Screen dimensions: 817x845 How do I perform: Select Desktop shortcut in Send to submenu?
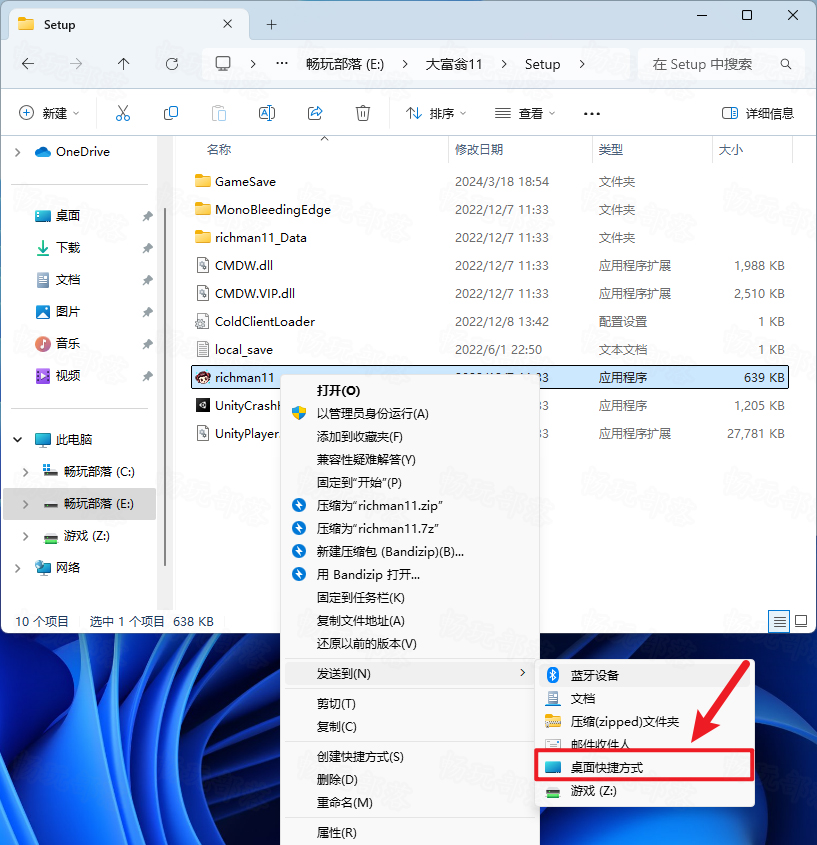tap(644, 767)
